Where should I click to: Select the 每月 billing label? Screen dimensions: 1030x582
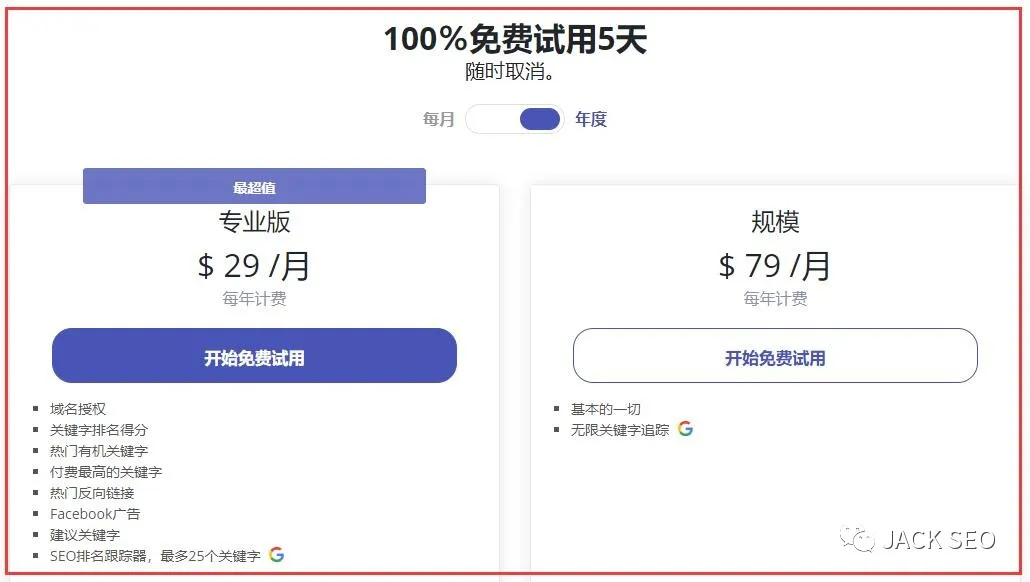438,119
